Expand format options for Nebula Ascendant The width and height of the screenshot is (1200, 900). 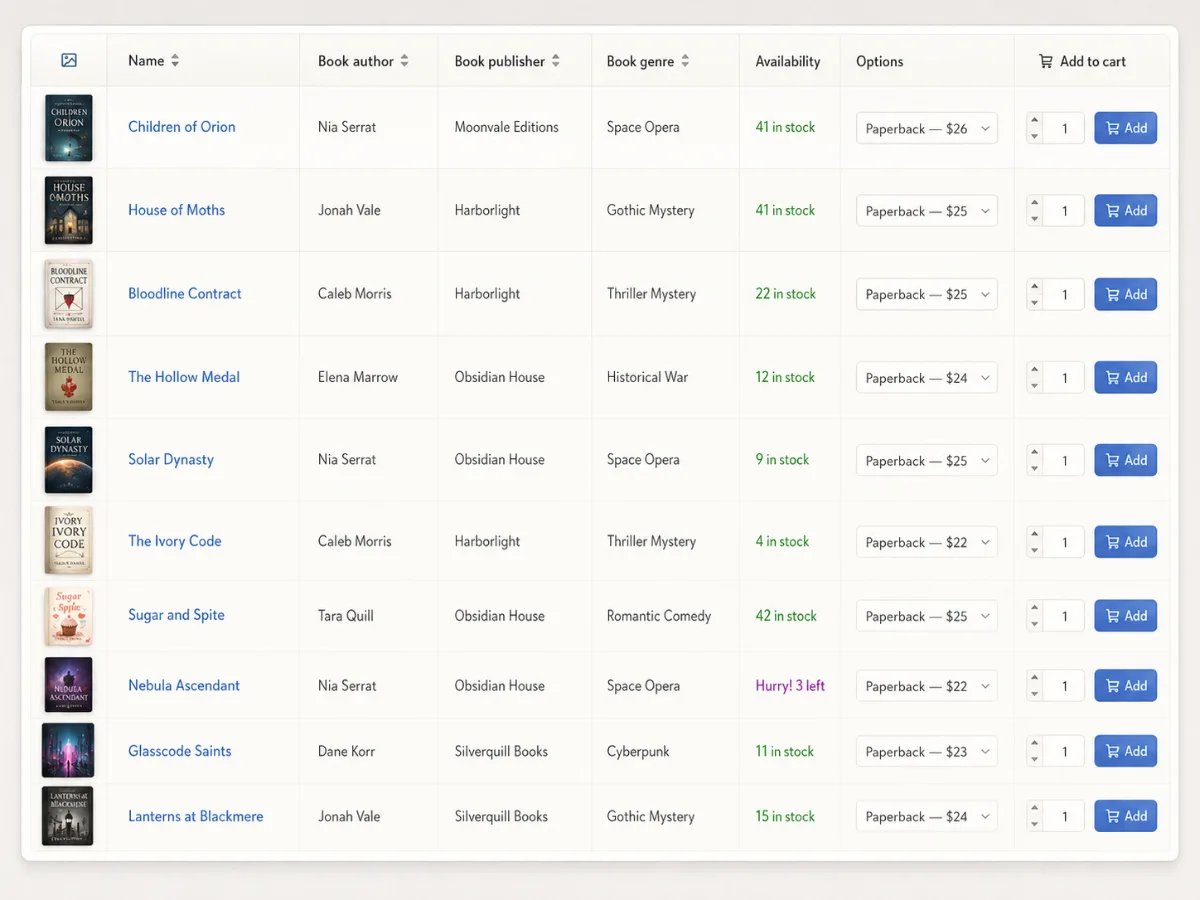(927, 686)
